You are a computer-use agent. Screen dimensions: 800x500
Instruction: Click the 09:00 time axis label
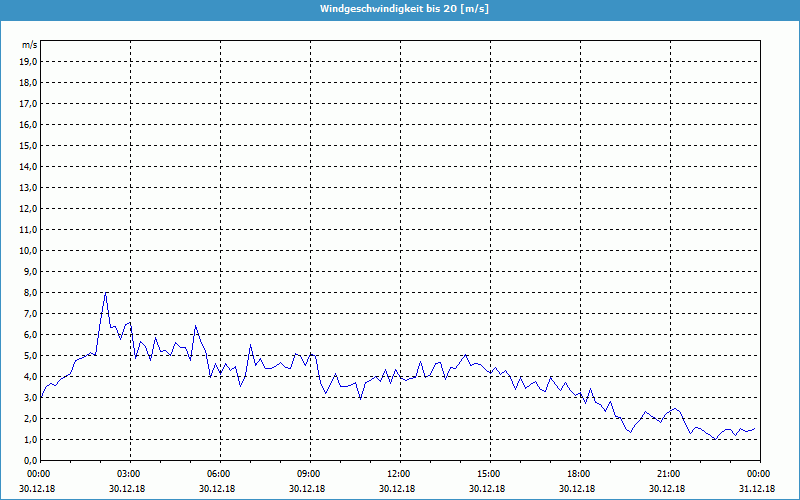pos(309,473)
